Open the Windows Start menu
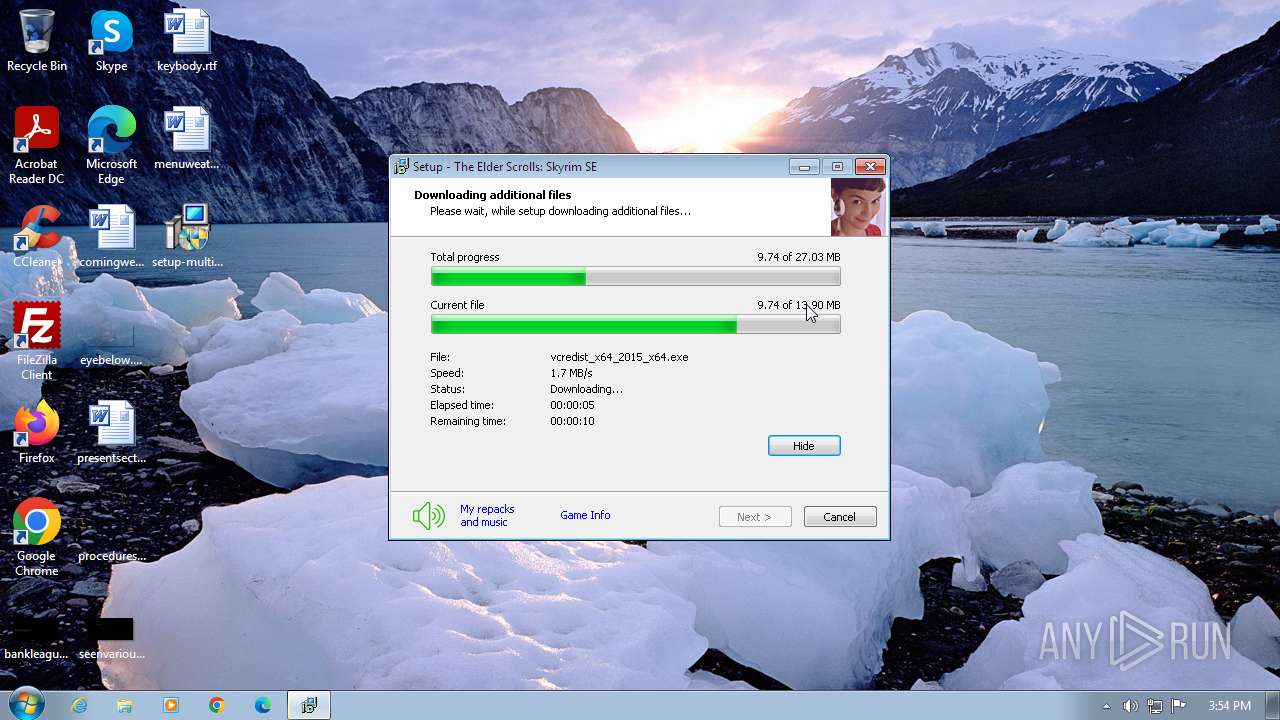This screenshot has height=720, width=1280. pyautogui.click(x=26, y=705)
